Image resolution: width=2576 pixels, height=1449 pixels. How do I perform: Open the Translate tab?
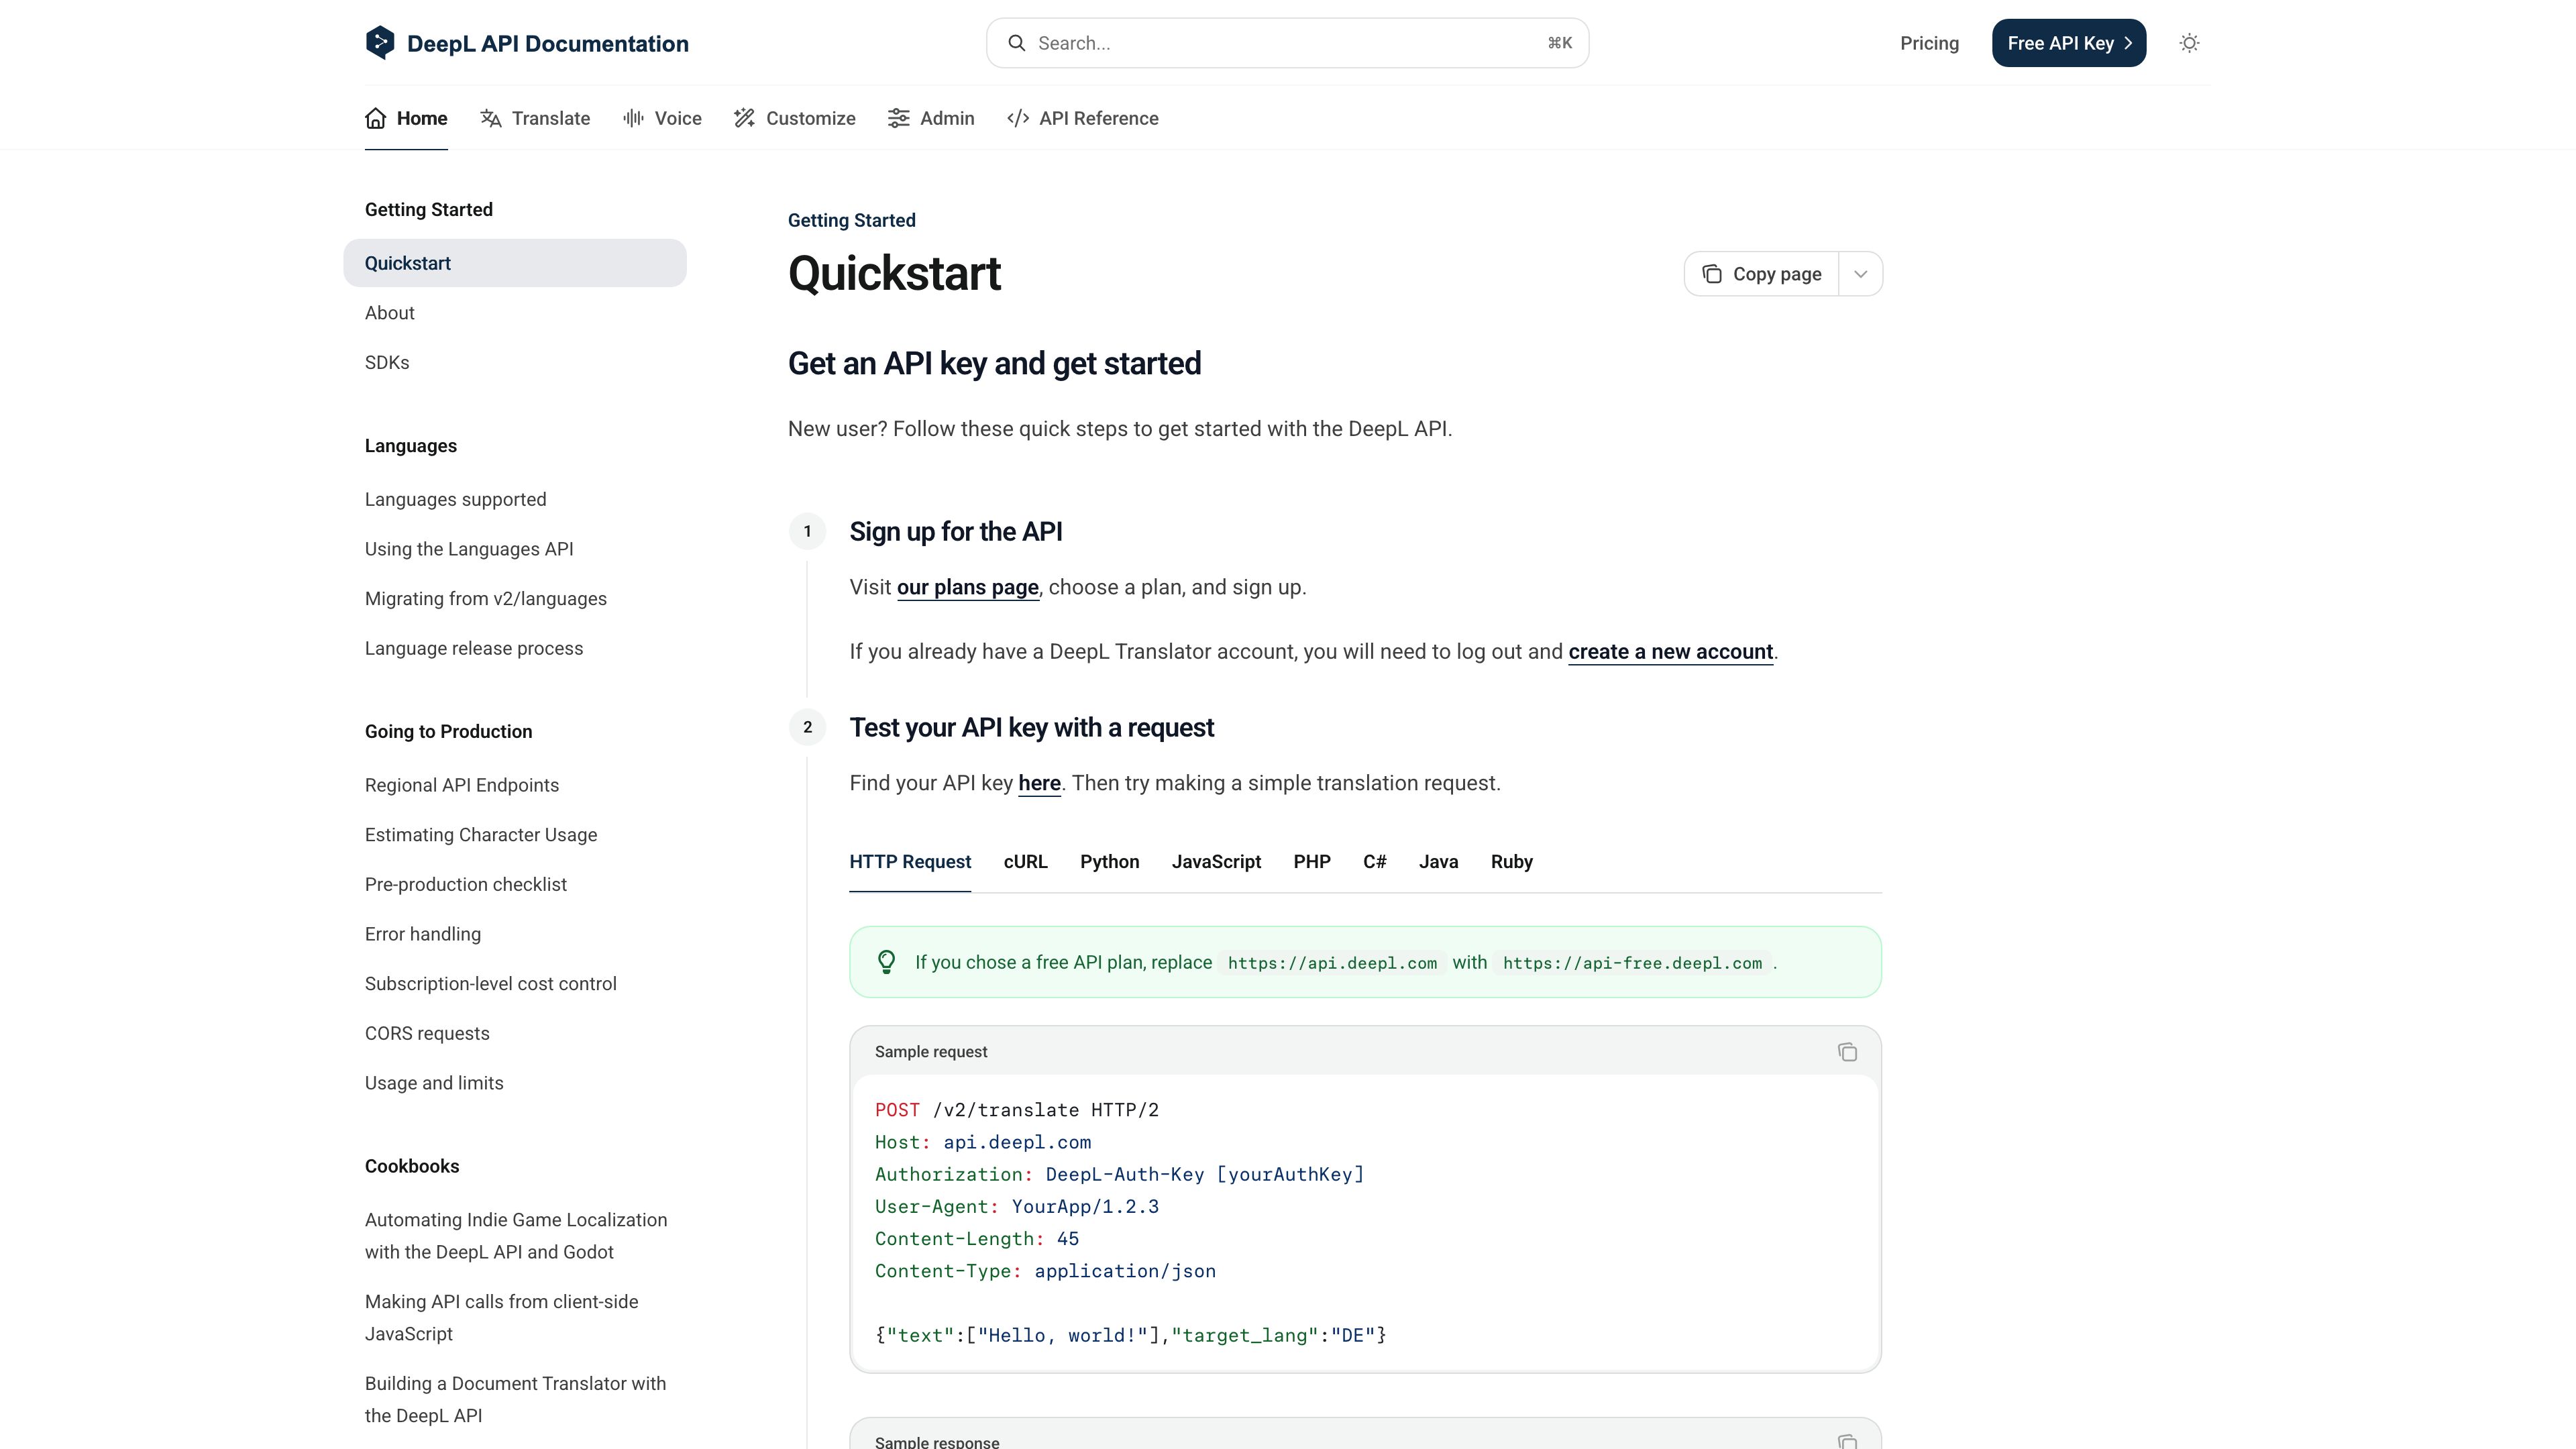[x=535, y=118]
